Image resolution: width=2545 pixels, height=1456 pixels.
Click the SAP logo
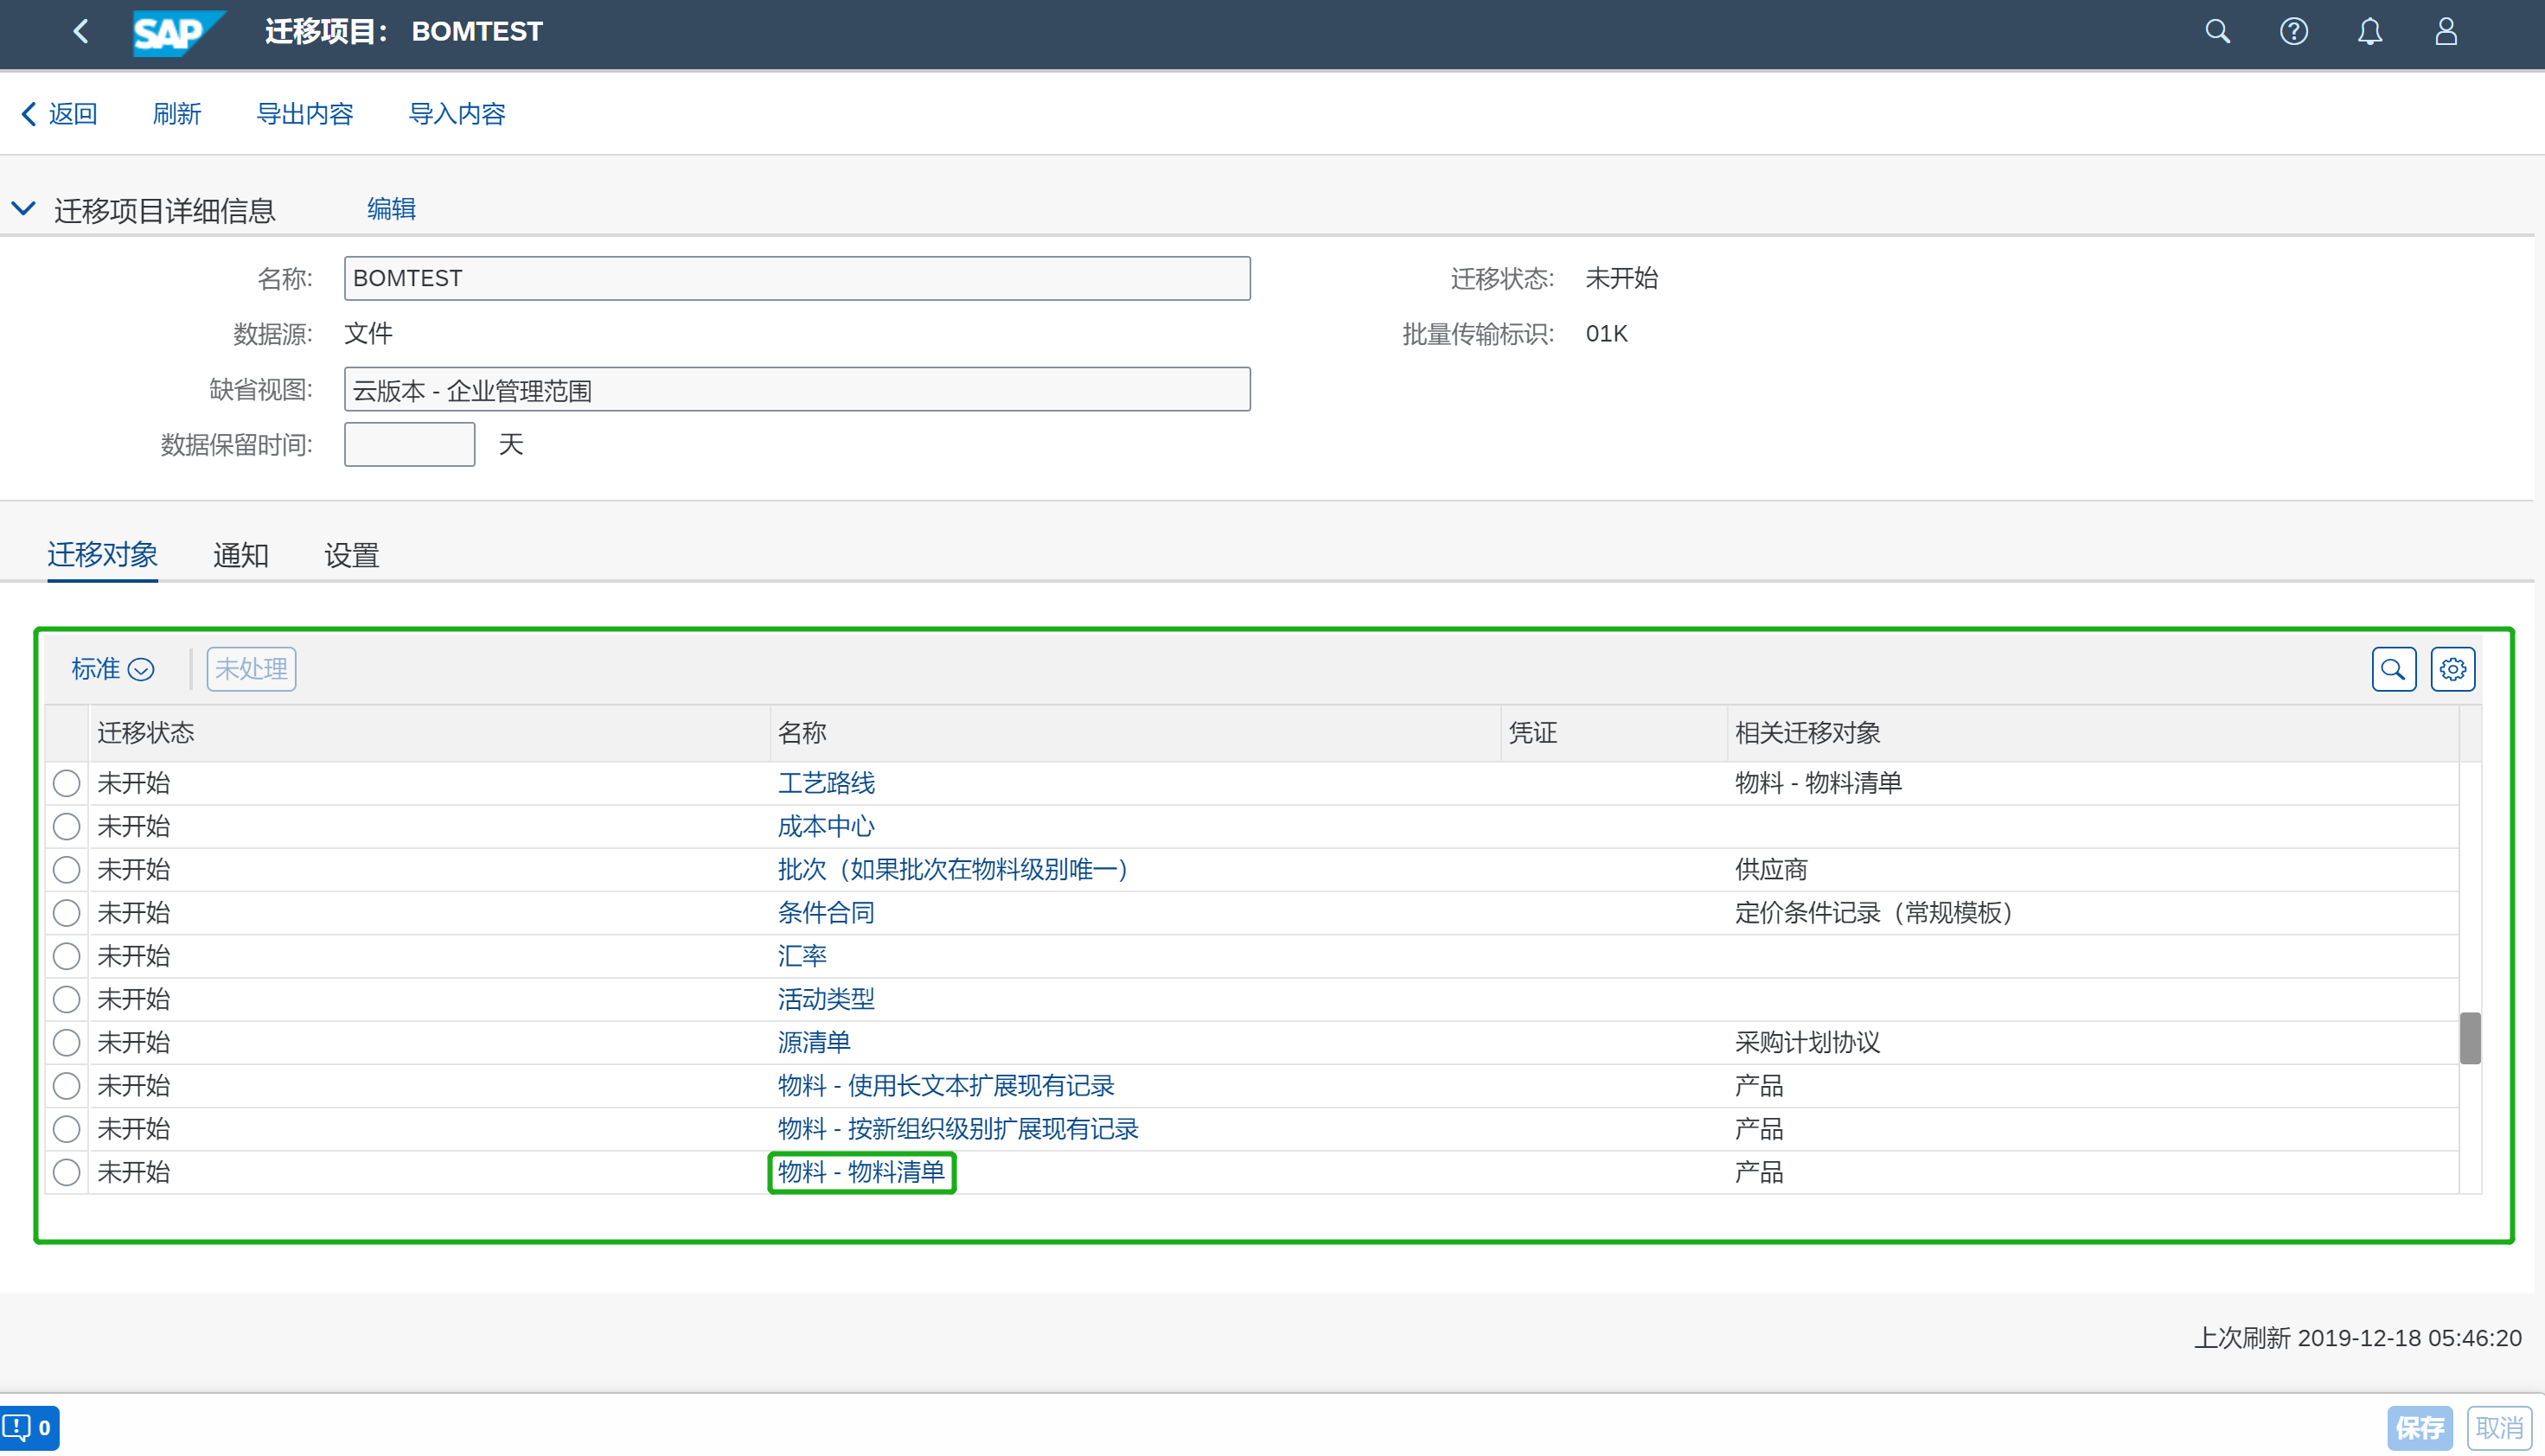pyautogui.click(x=179, y=33)
